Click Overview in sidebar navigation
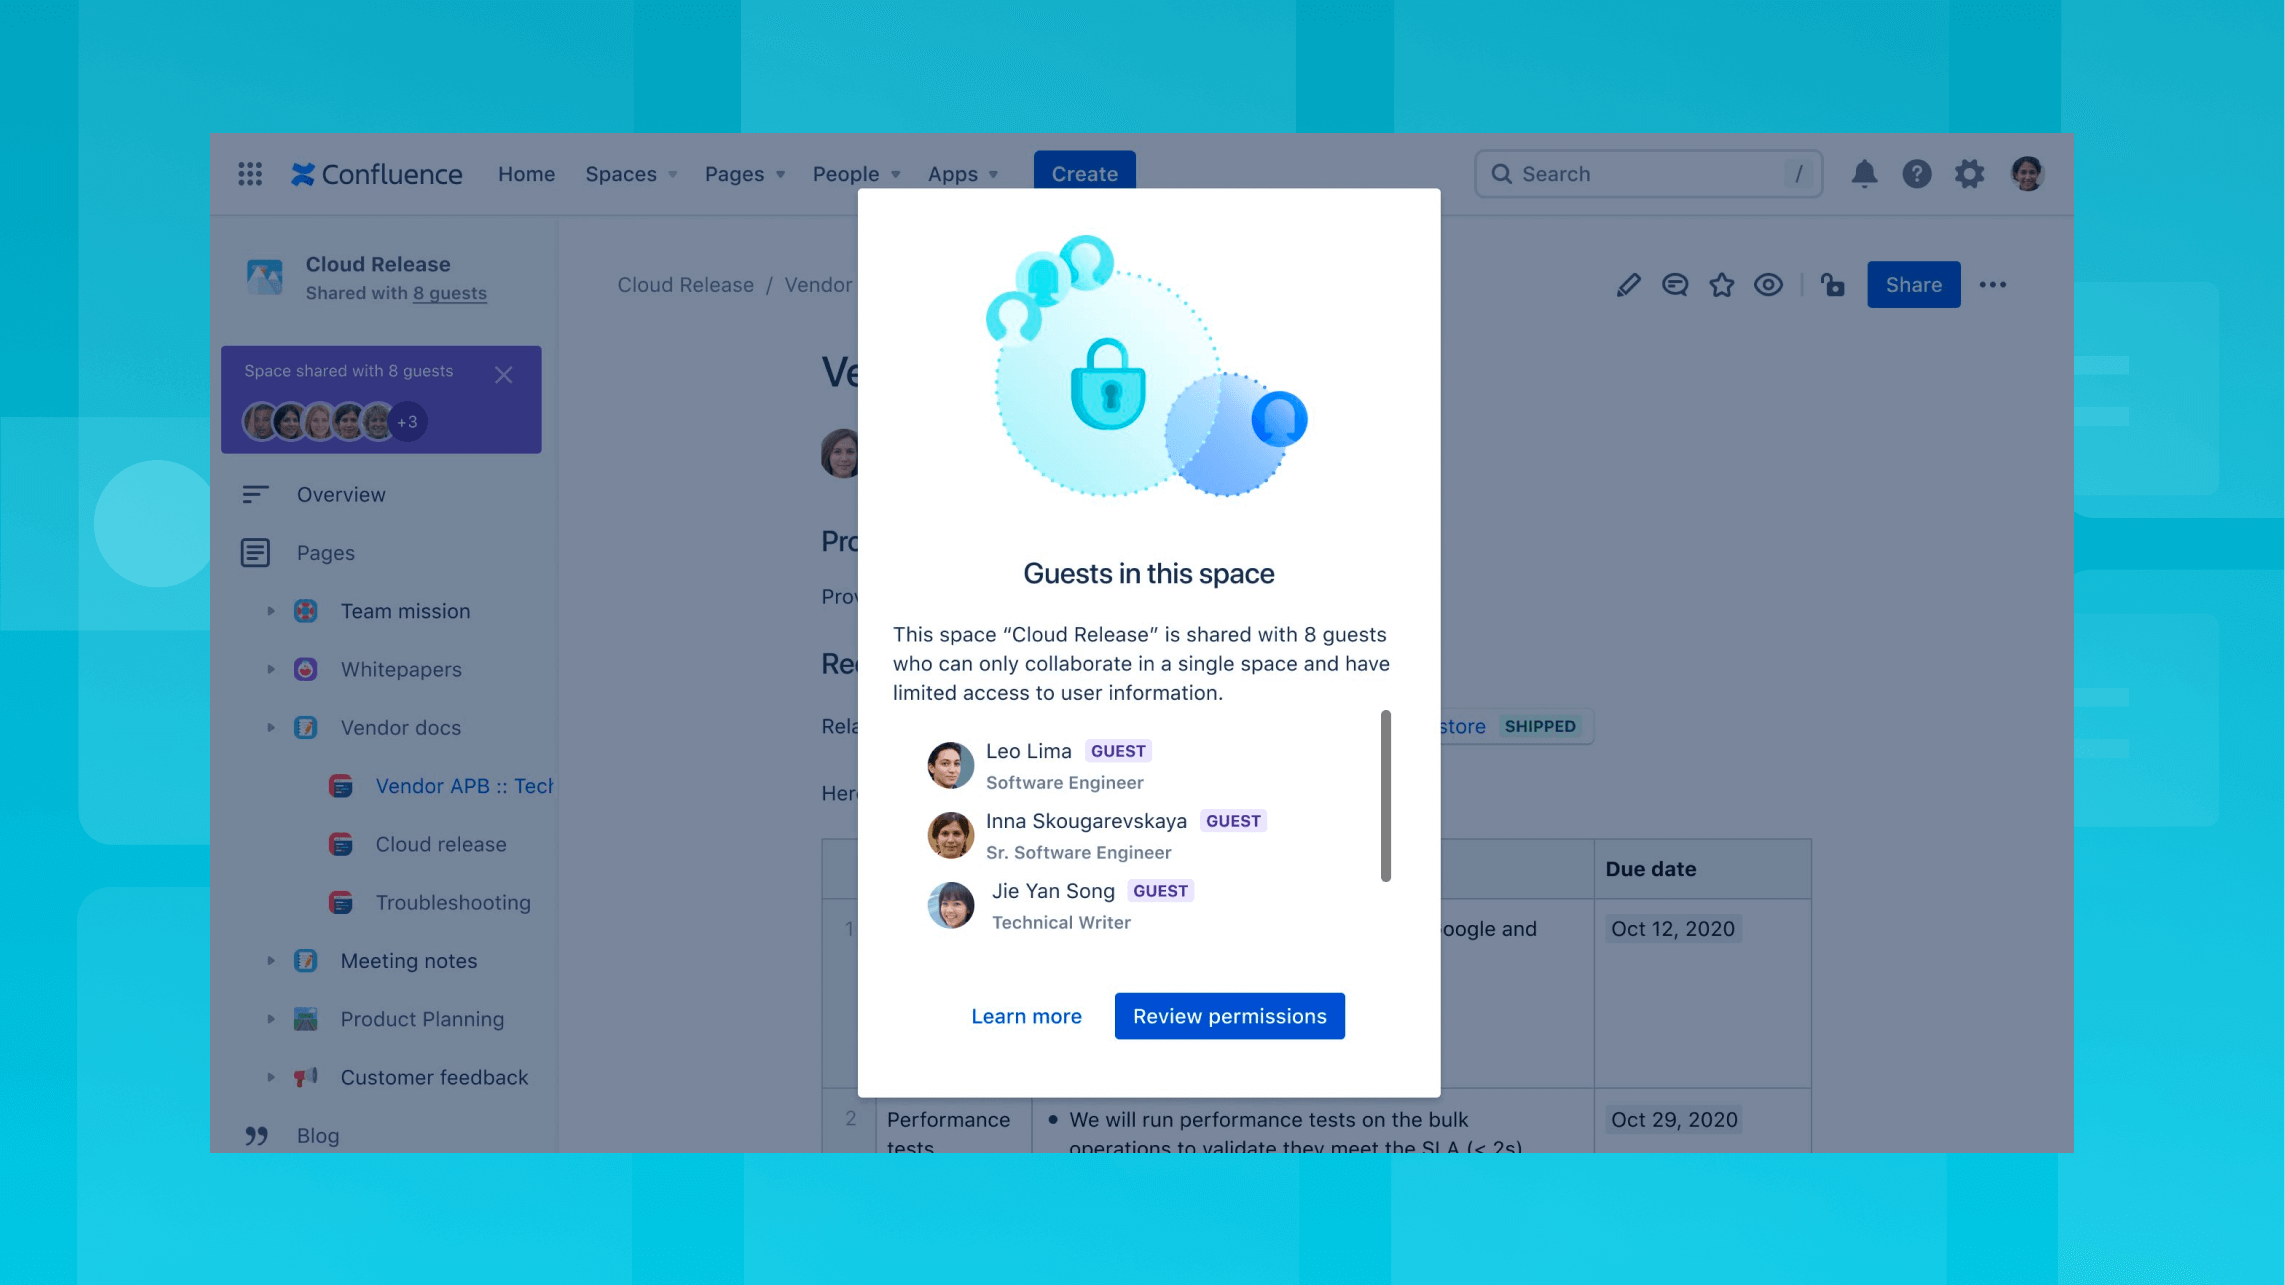 pyautogui.click(x=341, y=494)
